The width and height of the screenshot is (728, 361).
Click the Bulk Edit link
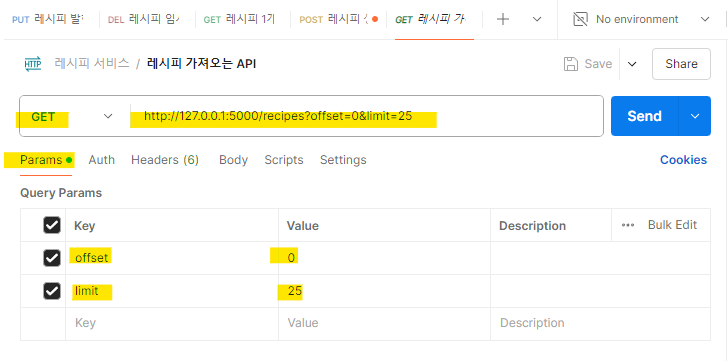(672, 225)
